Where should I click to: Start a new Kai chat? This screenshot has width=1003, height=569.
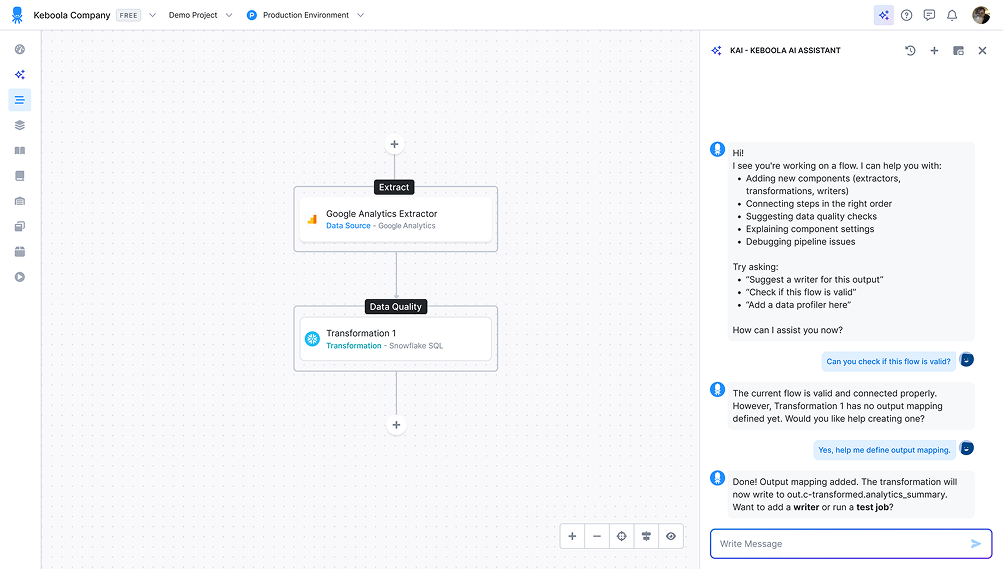coord(934,51)
